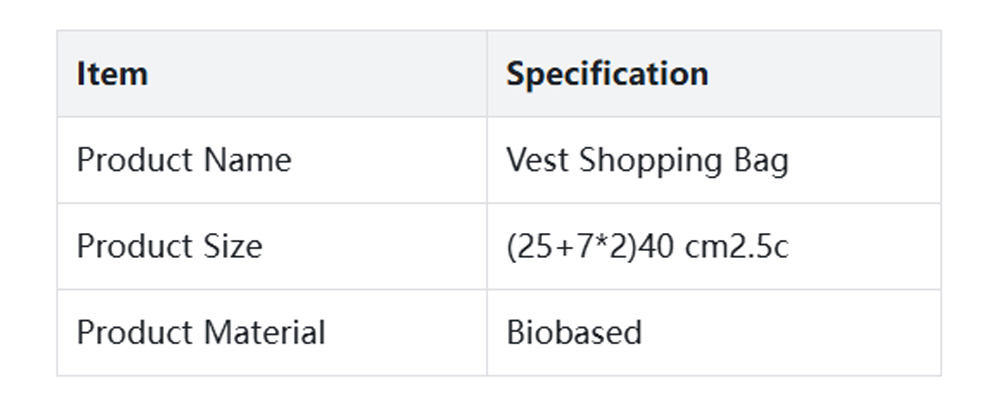
Task: Click the "Item" column header
Action: [x=112, y=74]
